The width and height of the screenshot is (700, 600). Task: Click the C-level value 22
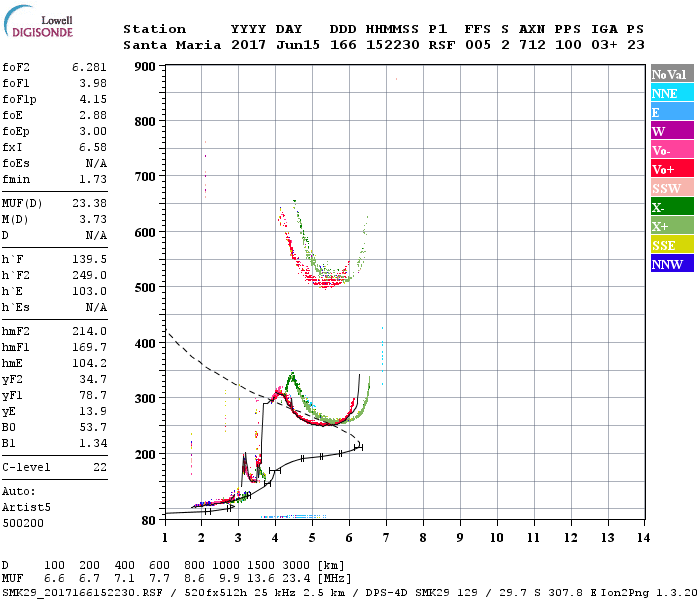pos(100,467)
